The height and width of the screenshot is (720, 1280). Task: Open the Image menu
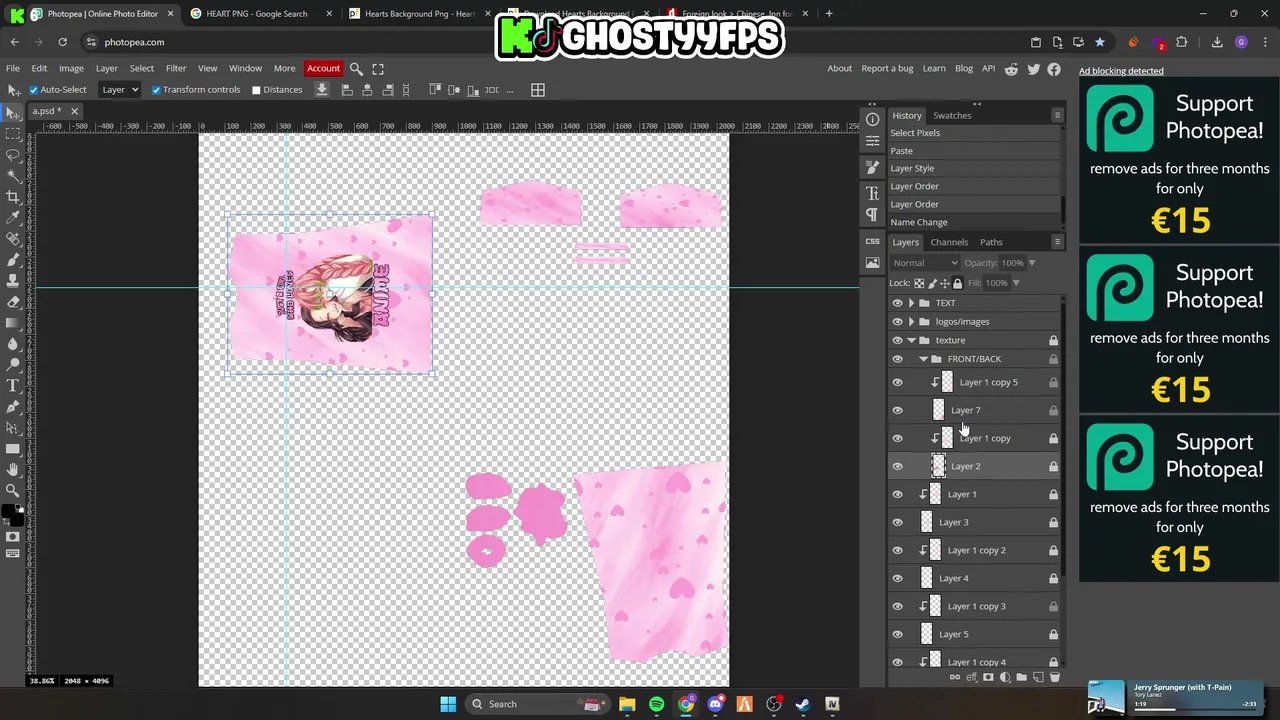click(x=71, y=69)
